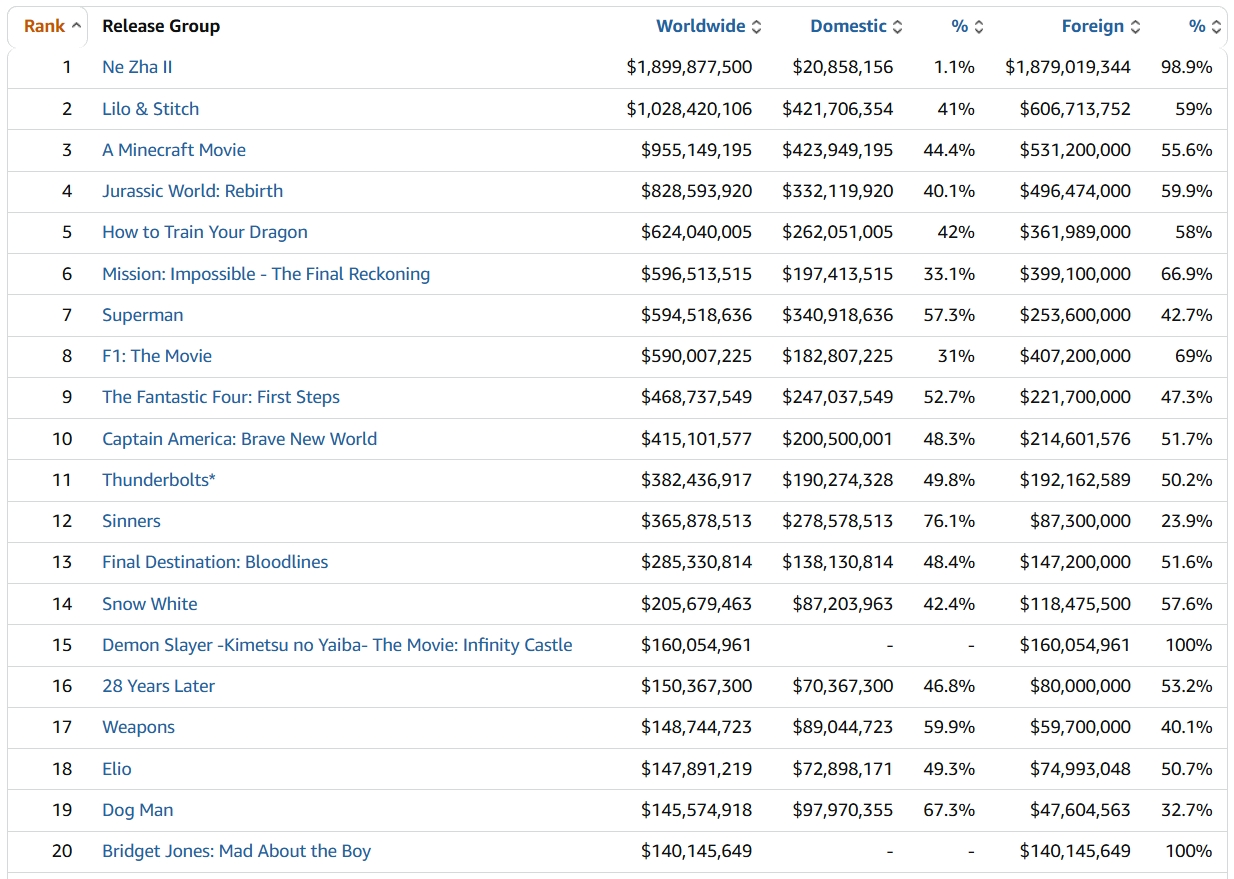Screen dimensions: 1234x879
Task: Click Ne Zha II foreign percent 98.9%
Action: [x=1187, y=67]
